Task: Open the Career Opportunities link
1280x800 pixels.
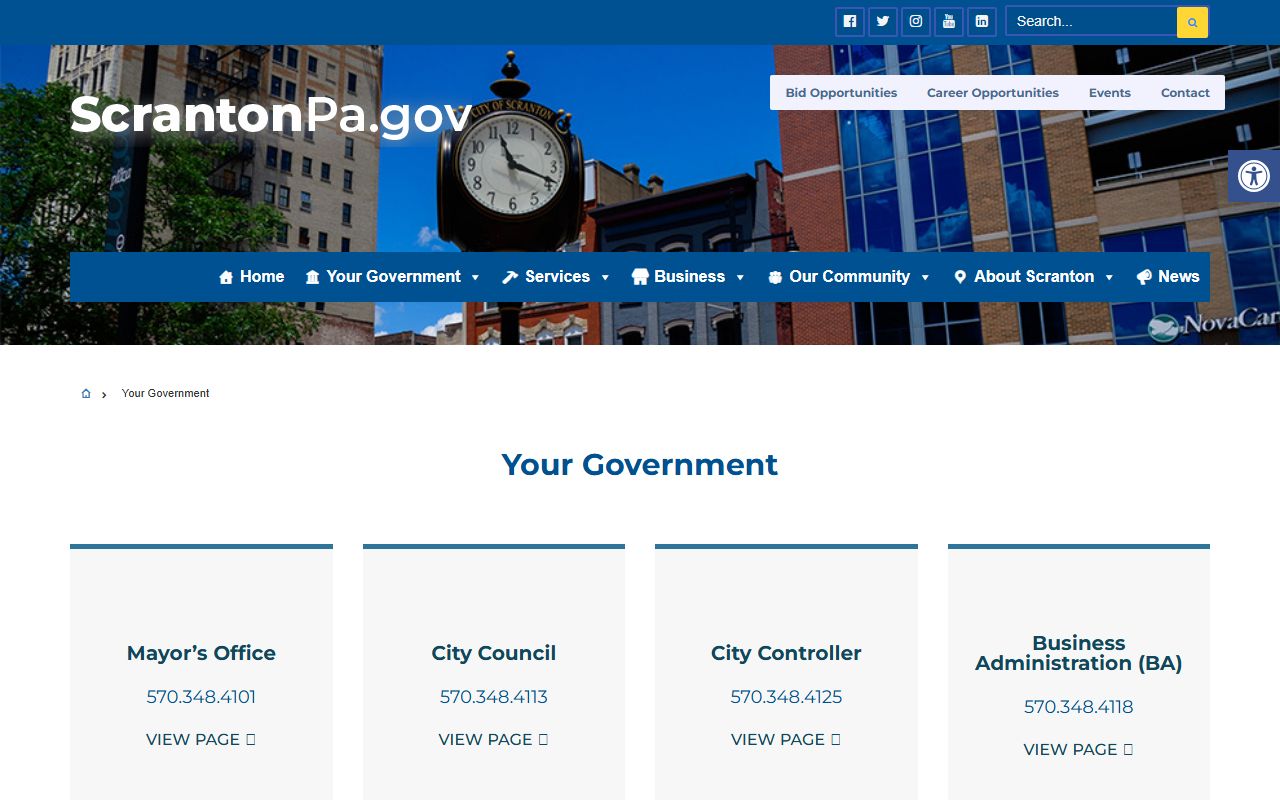Action: pyautogui.click(x=993, y=93)
